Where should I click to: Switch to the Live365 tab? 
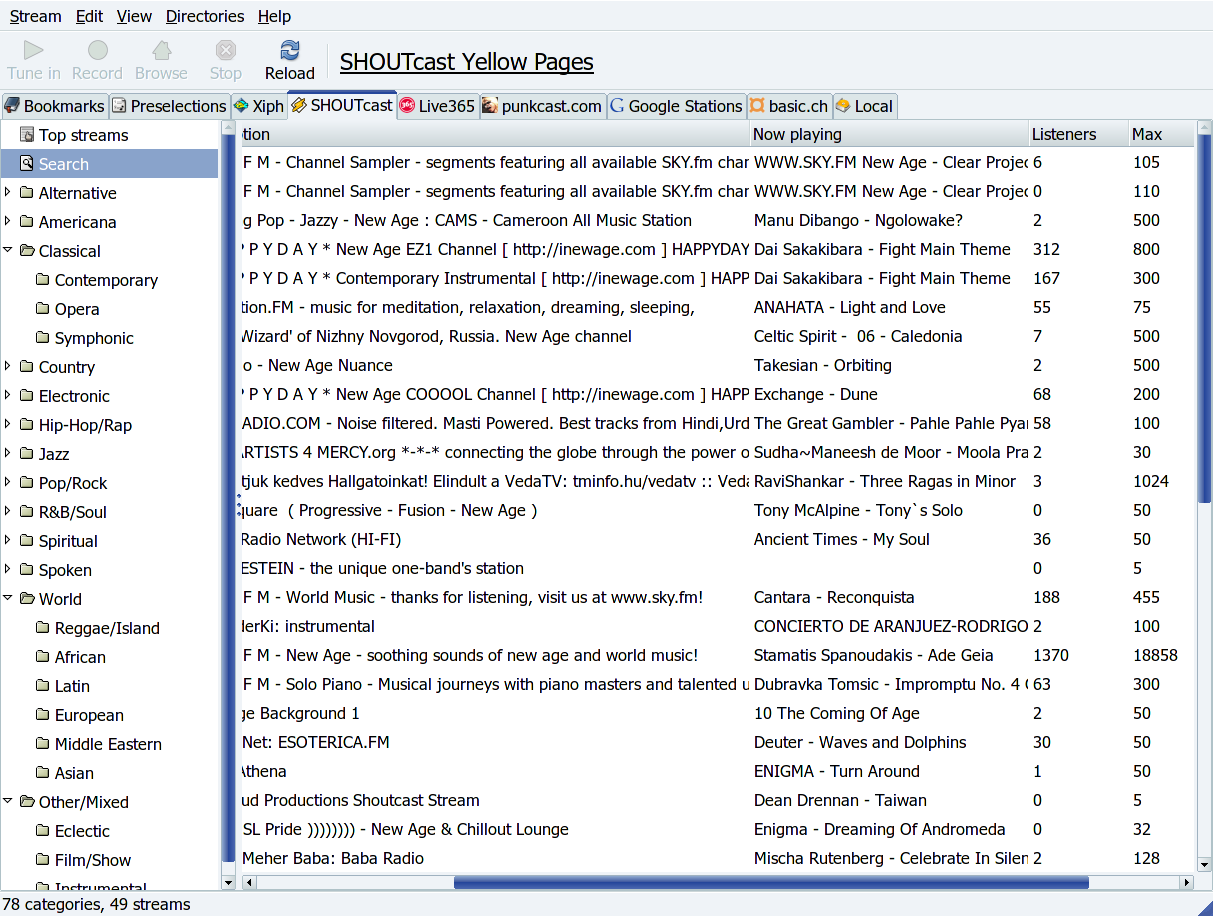437,106
